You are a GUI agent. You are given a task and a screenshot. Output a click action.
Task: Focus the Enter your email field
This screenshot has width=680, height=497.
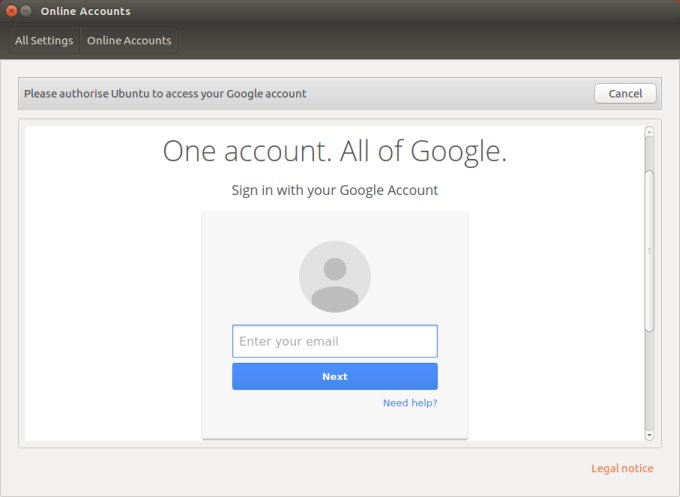[x=335, y=341]
